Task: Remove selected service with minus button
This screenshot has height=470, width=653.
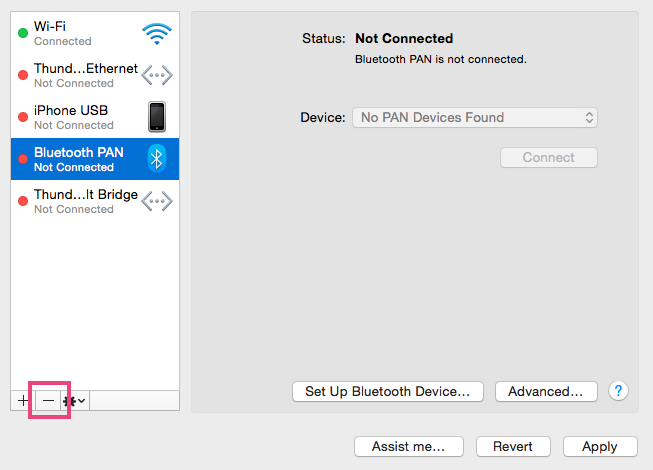Action: [48, 400]
